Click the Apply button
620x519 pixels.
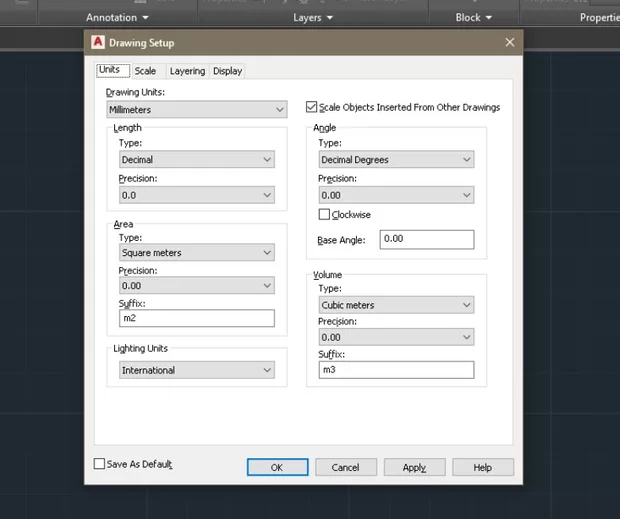pyautogui.click(x=414, y=467)
